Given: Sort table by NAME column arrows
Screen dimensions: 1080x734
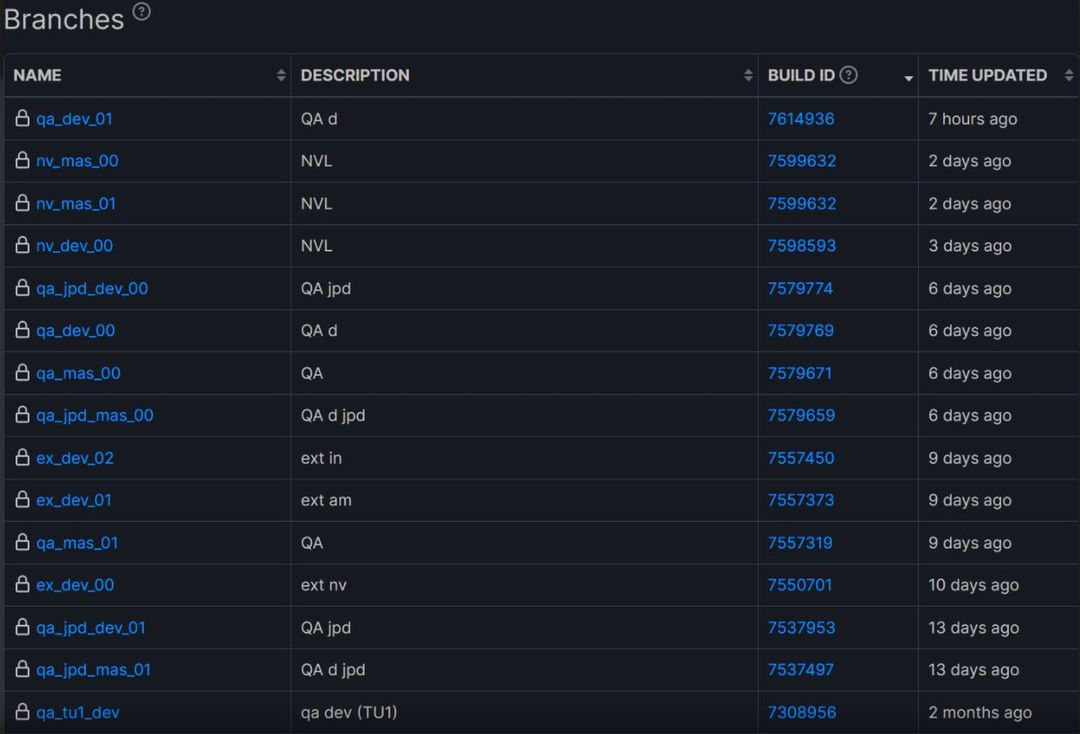Looking at the screenshot, I should coord(281,75).
